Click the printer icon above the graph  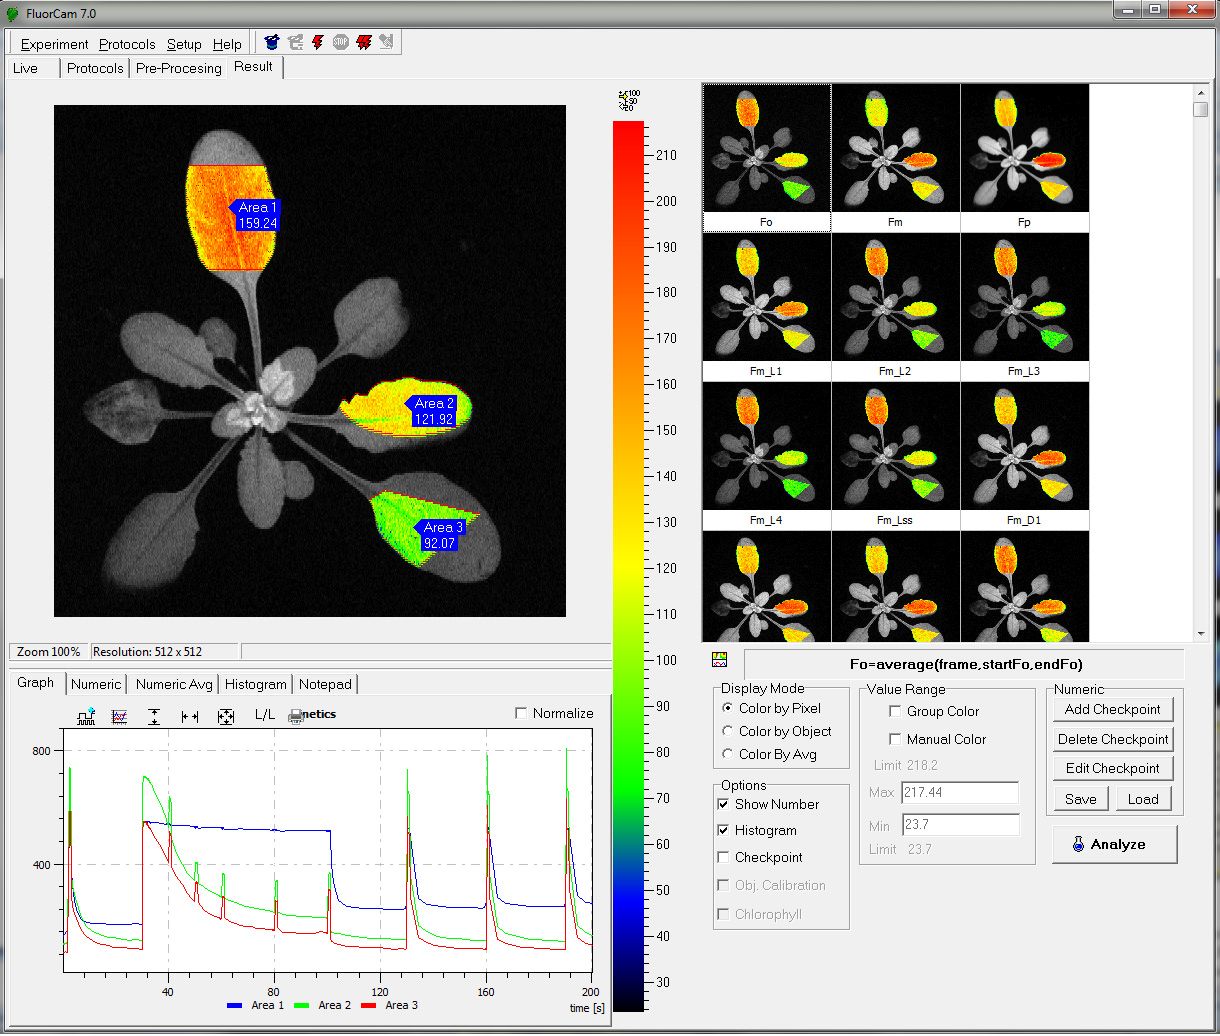pos(296,716)
